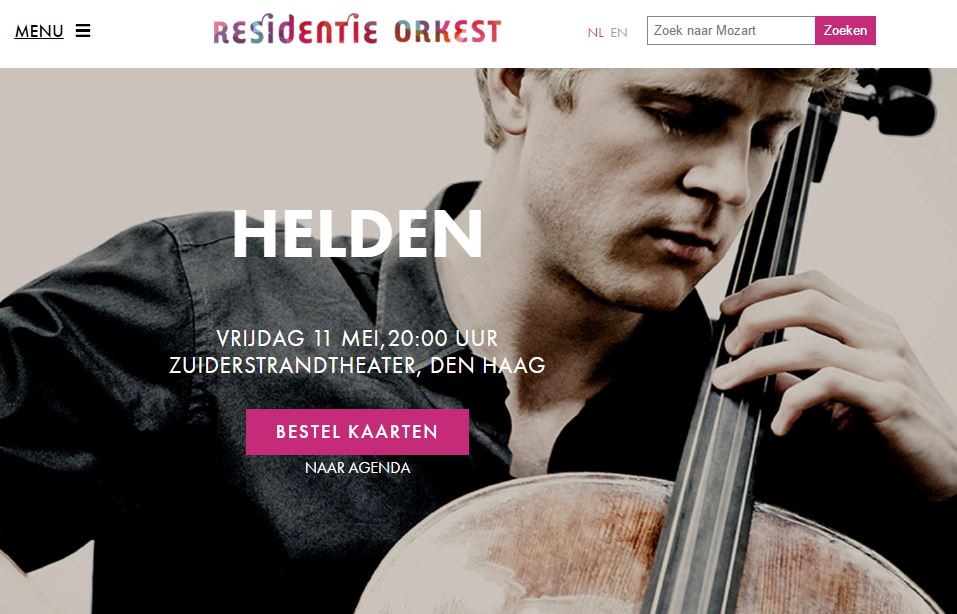Open the HELDEN concert title

358,234
